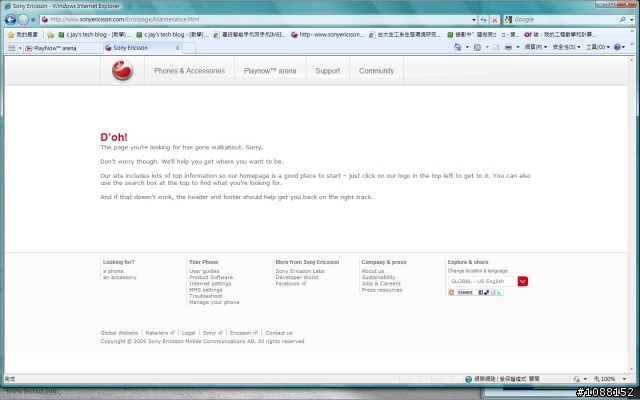Click the GLOBAL - US English language field
This screenshot has width=640, height=400.
(483, 281)
